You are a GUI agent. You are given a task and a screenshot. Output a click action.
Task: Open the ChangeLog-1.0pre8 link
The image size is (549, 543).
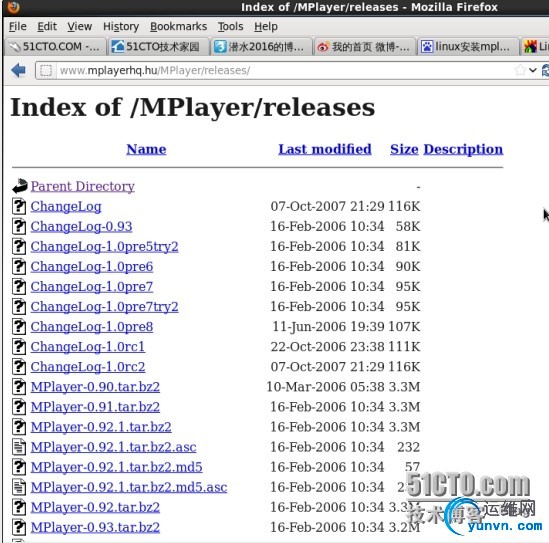click(92, 327)
